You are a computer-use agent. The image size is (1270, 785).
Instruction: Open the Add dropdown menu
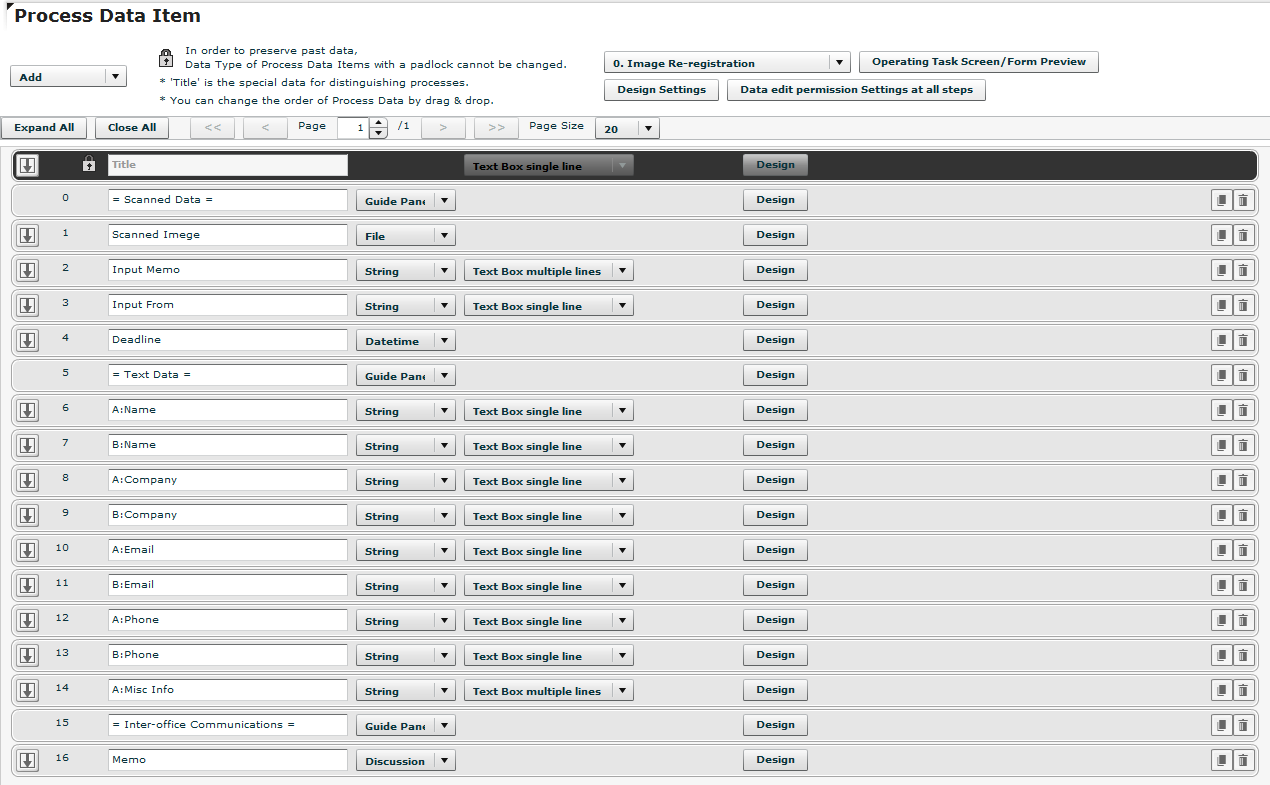pyautogui.click(x=68, y=75)
